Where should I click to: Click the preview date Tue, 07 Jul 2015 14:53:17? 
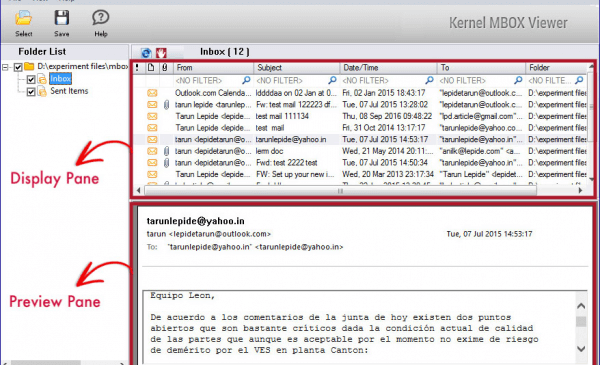coord(489,234)
